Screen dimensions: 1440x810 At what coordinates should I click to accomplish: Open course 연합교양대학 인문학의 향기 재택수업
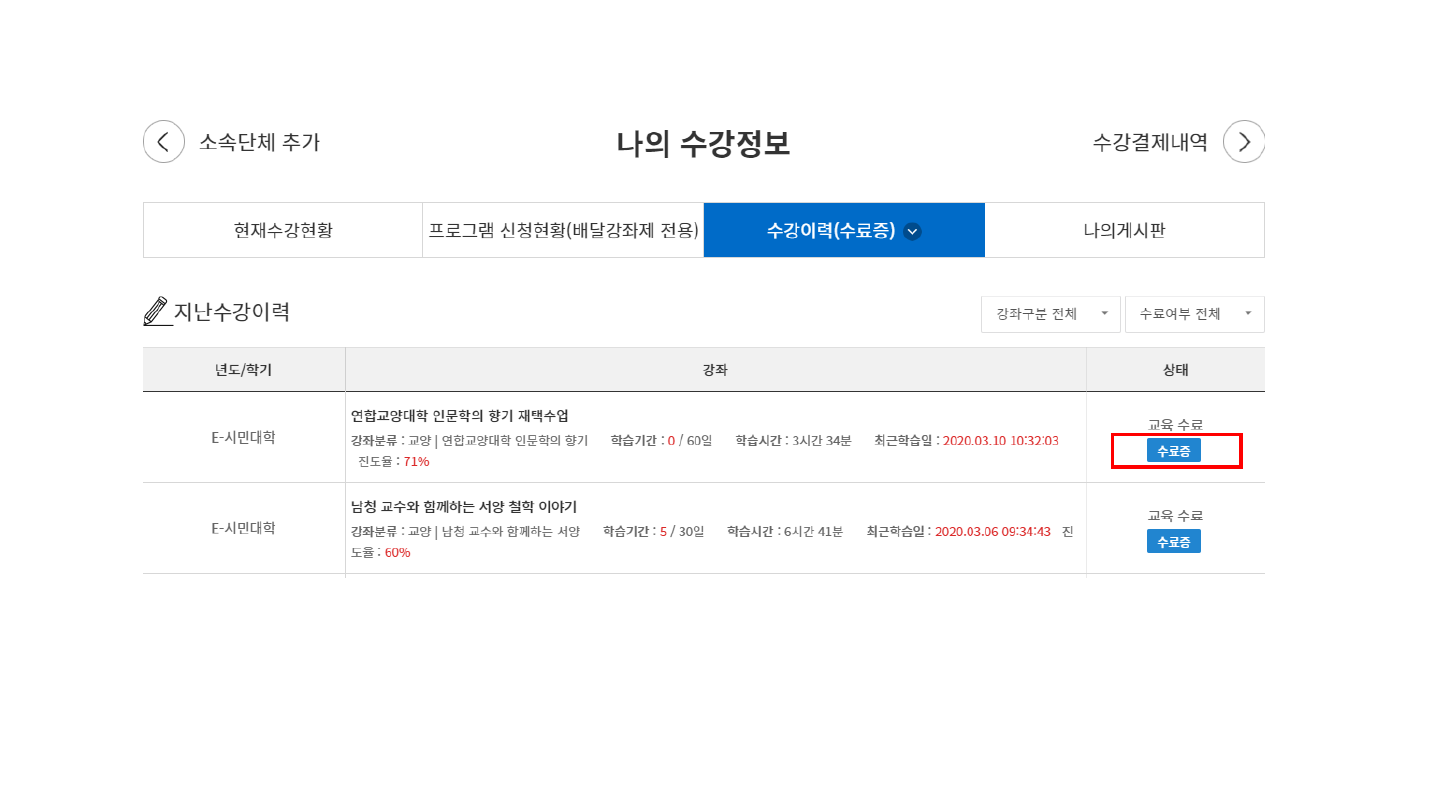click(x=459, y=416)
